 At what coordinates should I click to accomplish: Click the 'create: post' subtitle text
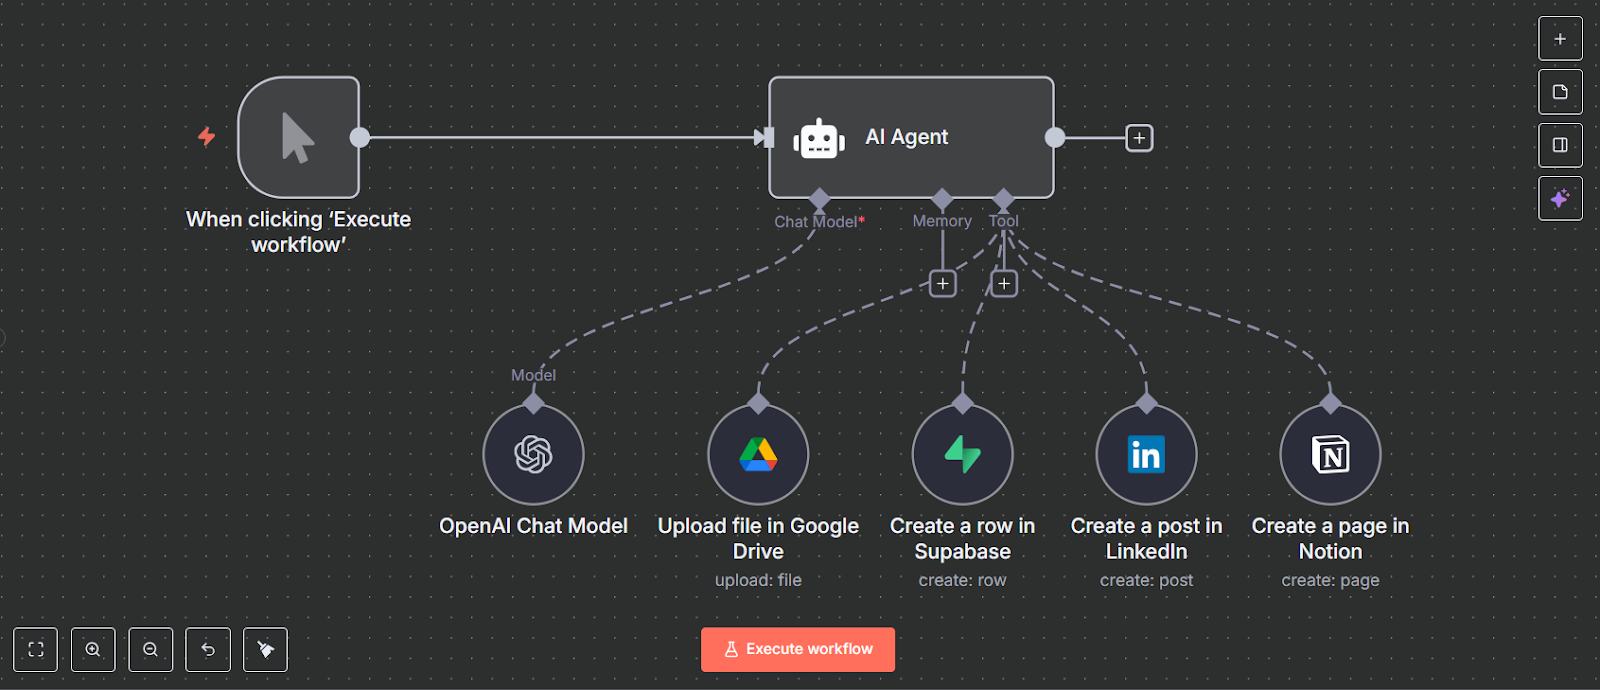point(1146,580)
